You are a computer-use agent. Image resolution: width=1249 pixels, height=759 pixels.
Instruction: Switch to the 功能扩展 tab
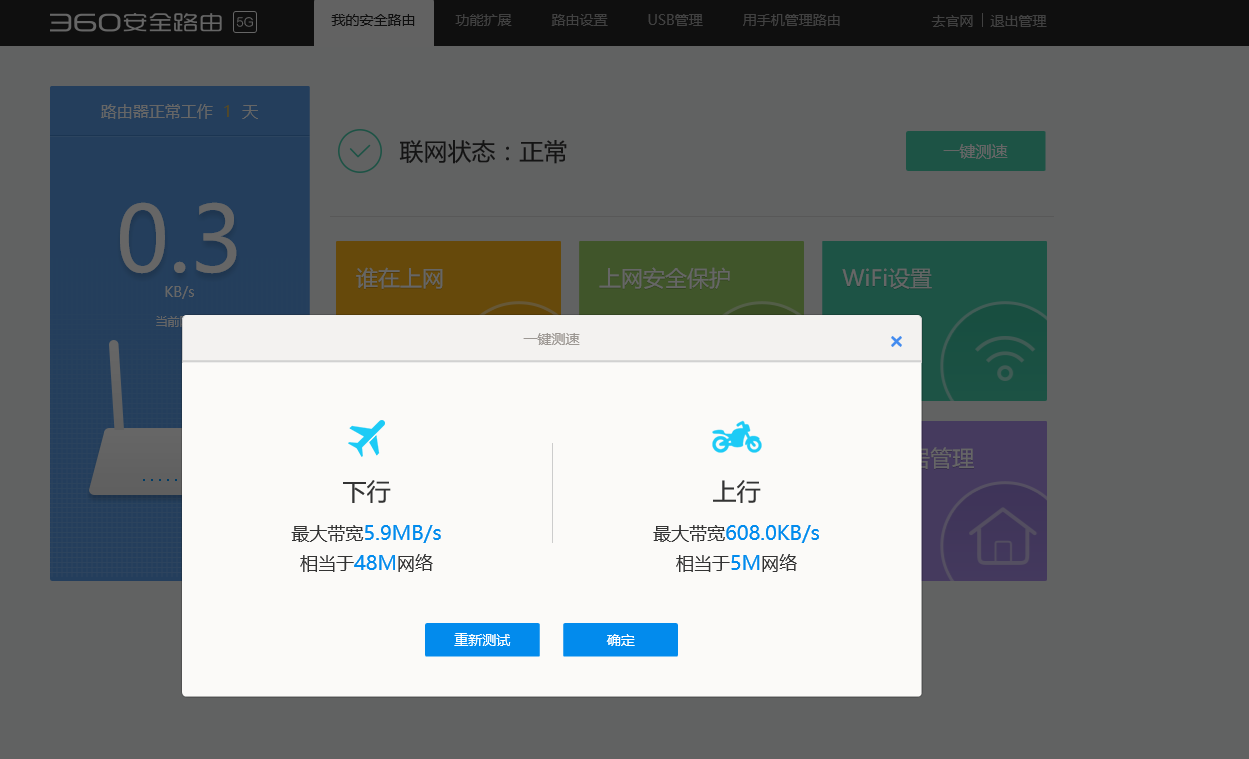[483, 21]
